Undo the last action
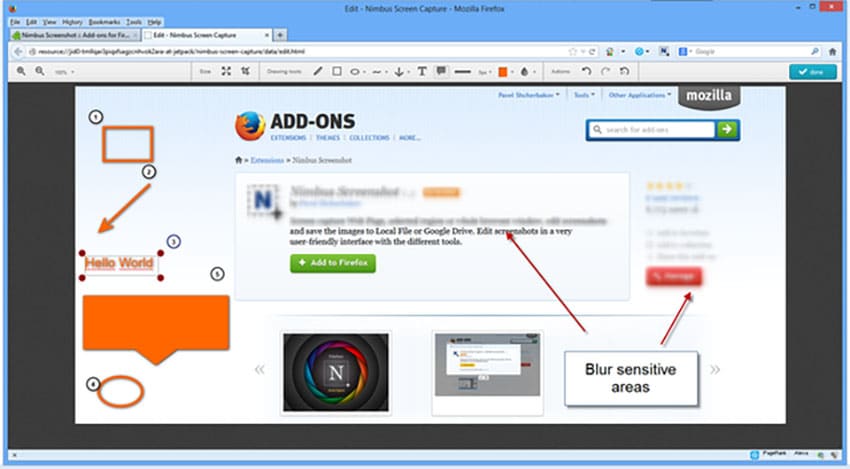The image size is (850, 469). [x=586, y=71]
